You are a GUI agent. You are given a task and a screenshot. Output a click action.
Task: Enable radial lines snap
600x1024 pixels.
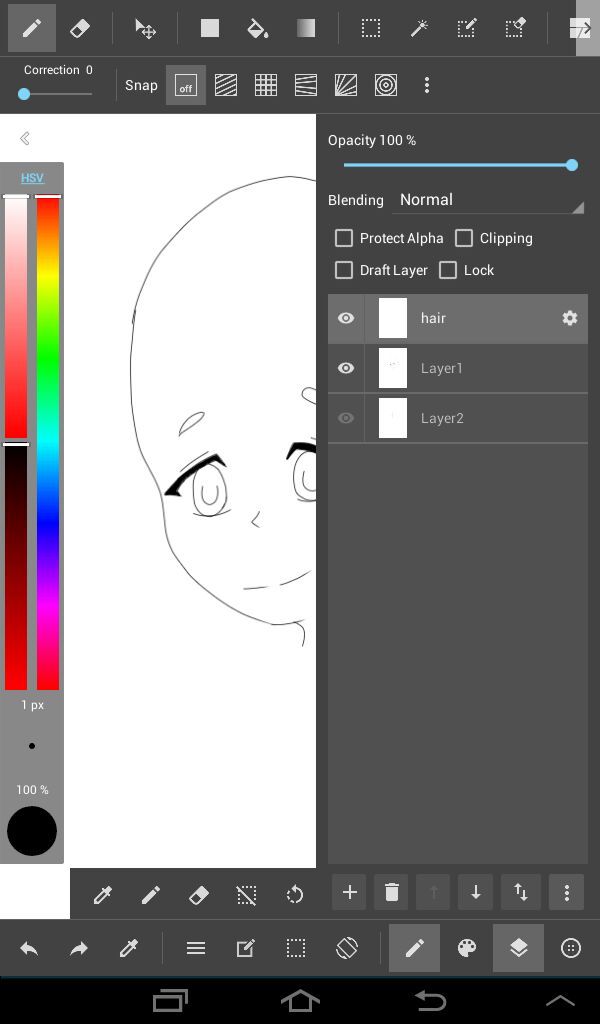click(x=345, y=85)
